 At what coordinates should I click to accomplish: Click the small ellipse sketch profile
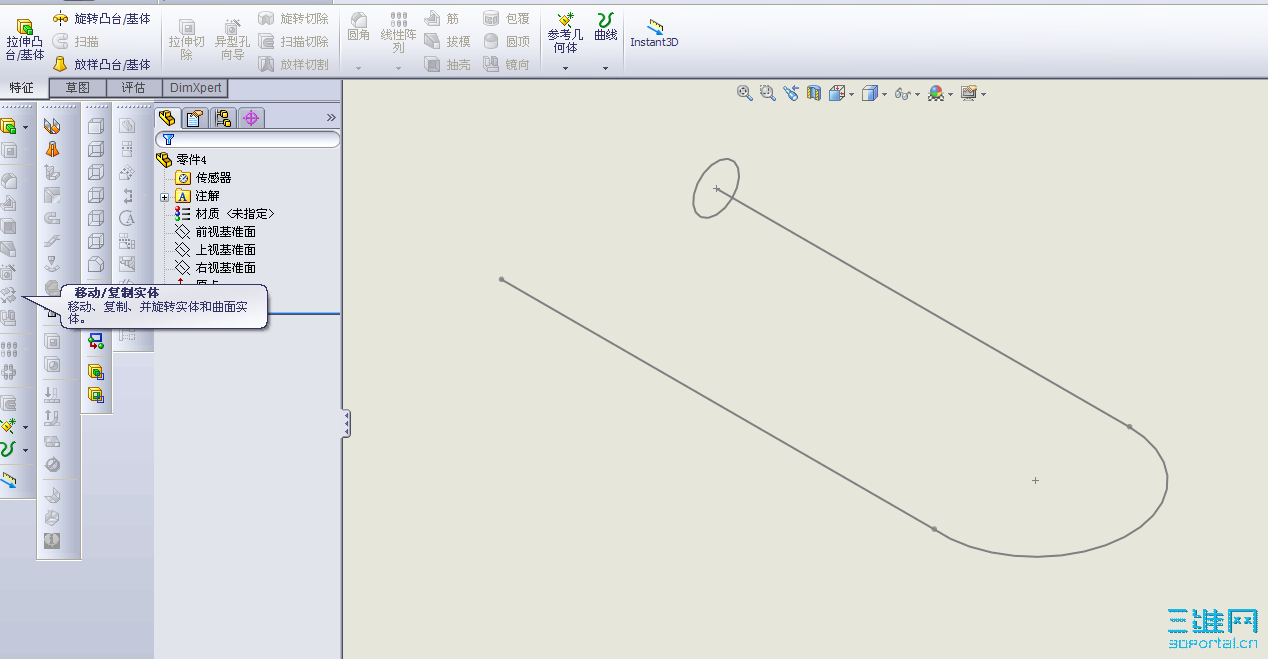[716, 188]
